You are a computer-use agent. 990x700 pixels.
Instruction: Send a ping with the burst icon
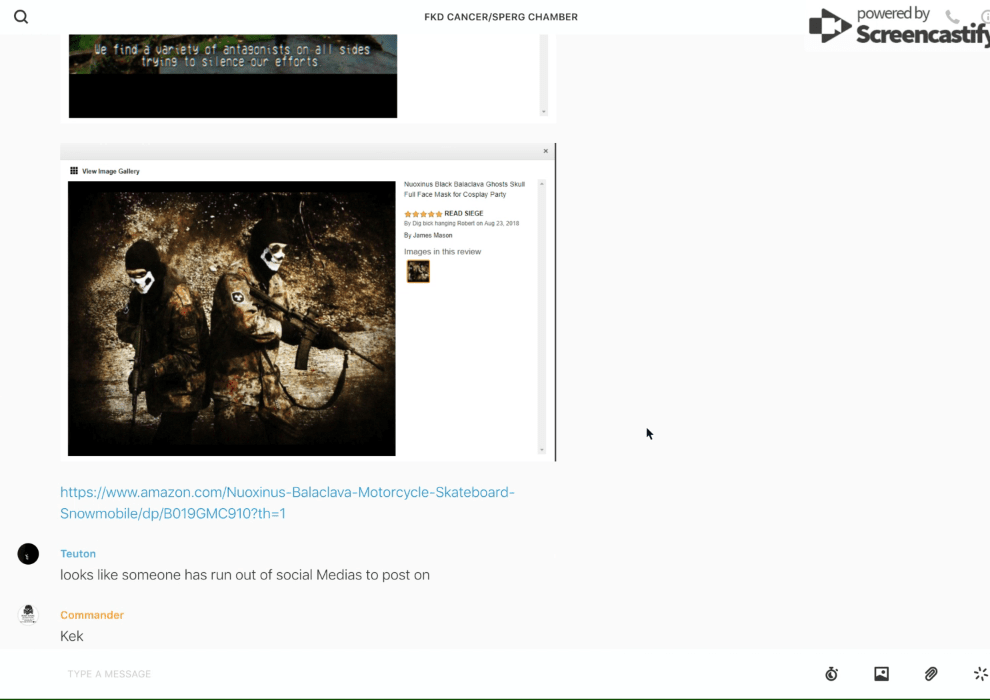pyautogui.click(x=980, y=674)
